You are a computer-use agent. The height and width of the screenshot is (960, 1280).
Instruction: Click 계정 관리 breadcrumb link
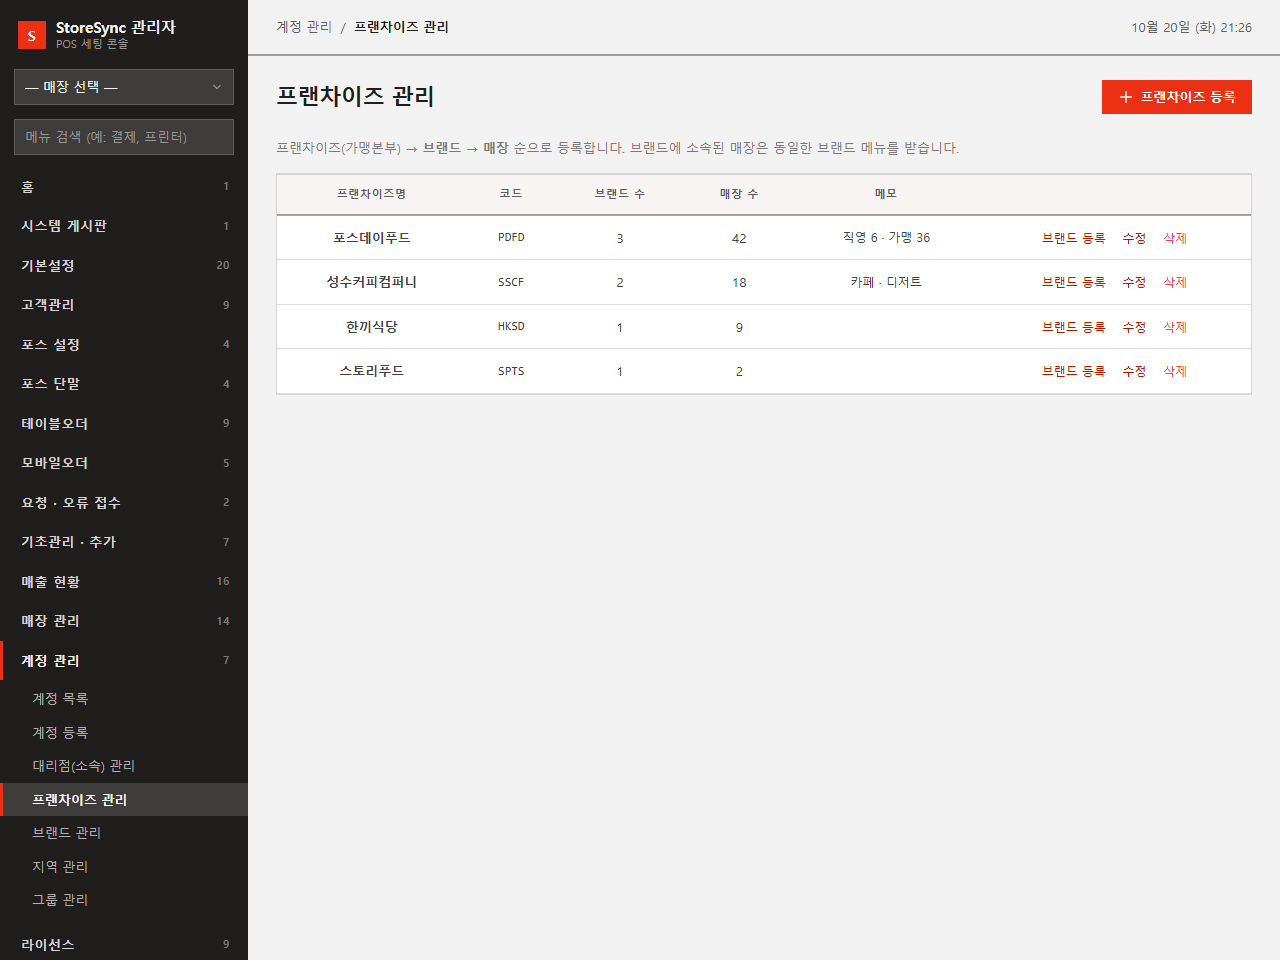[304, 27]
